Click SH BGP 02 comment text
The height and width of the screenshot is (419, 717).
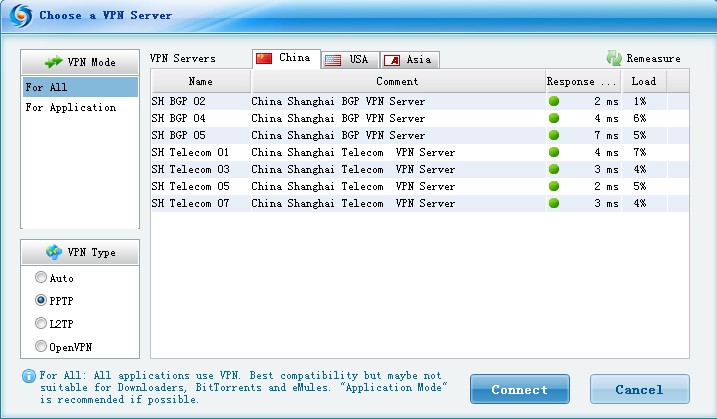click(x=338, y=102)
